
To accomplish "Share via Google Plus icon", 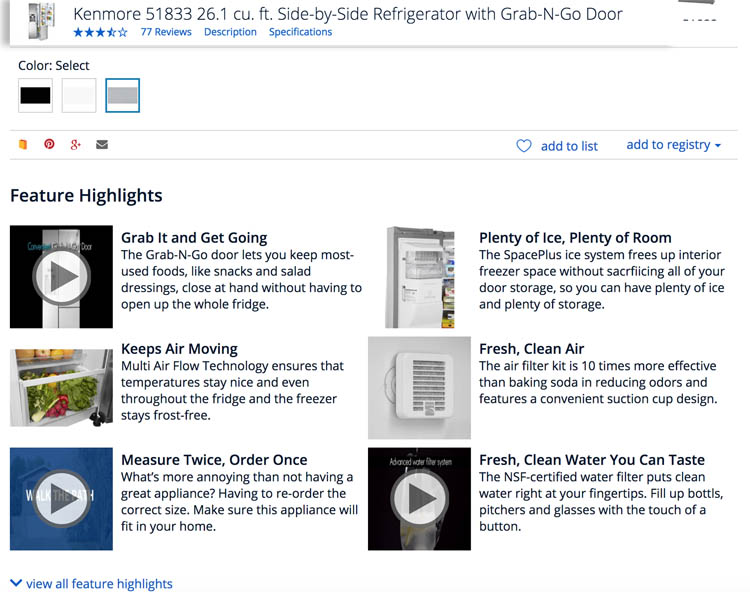I will (75, 144).
